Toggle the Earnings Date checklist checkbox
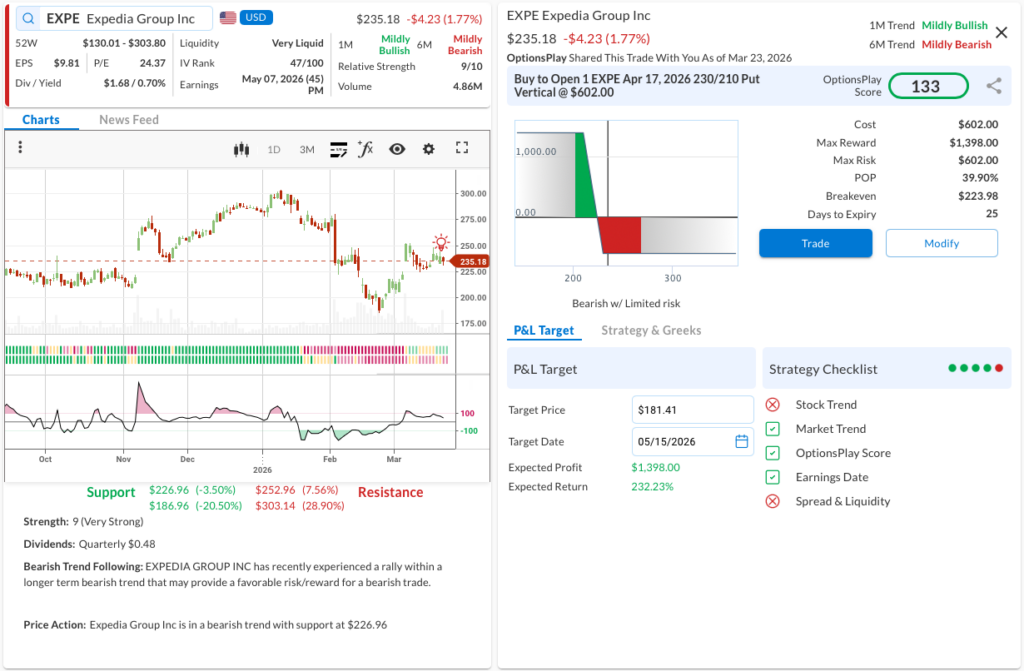The image size is (1024, 671). pyautogui.click(x=772, y=477)
